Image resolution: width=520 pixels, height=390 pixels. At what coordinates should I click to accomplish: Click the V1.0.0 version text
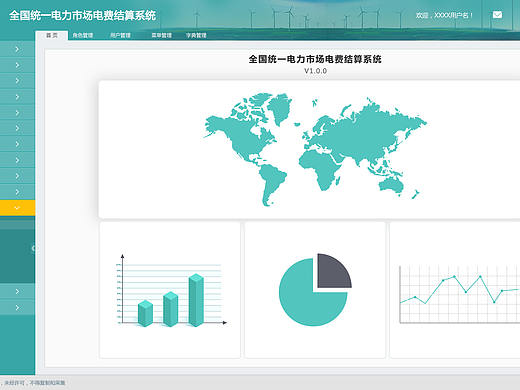click(x=315, y=71)
